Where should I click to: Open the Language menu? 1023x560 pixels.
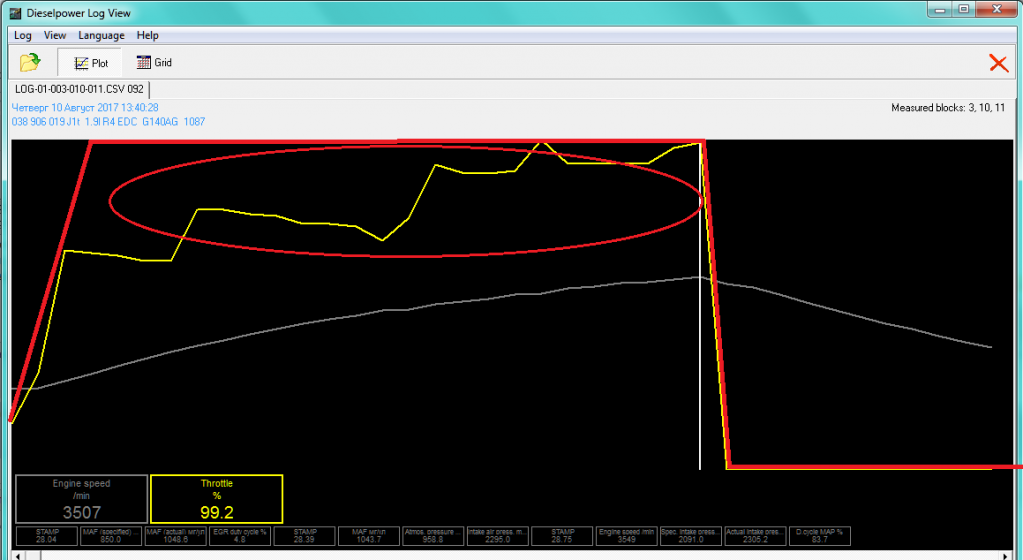101,35
